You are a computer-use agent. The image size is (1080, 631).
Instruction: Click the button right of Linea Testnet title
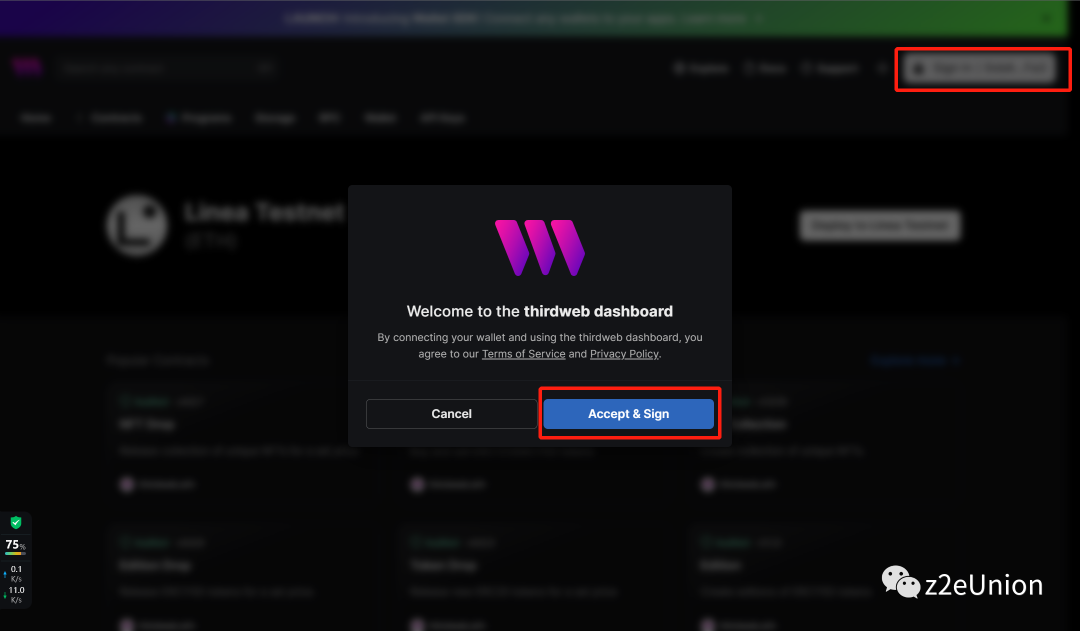tap(879, 226)
